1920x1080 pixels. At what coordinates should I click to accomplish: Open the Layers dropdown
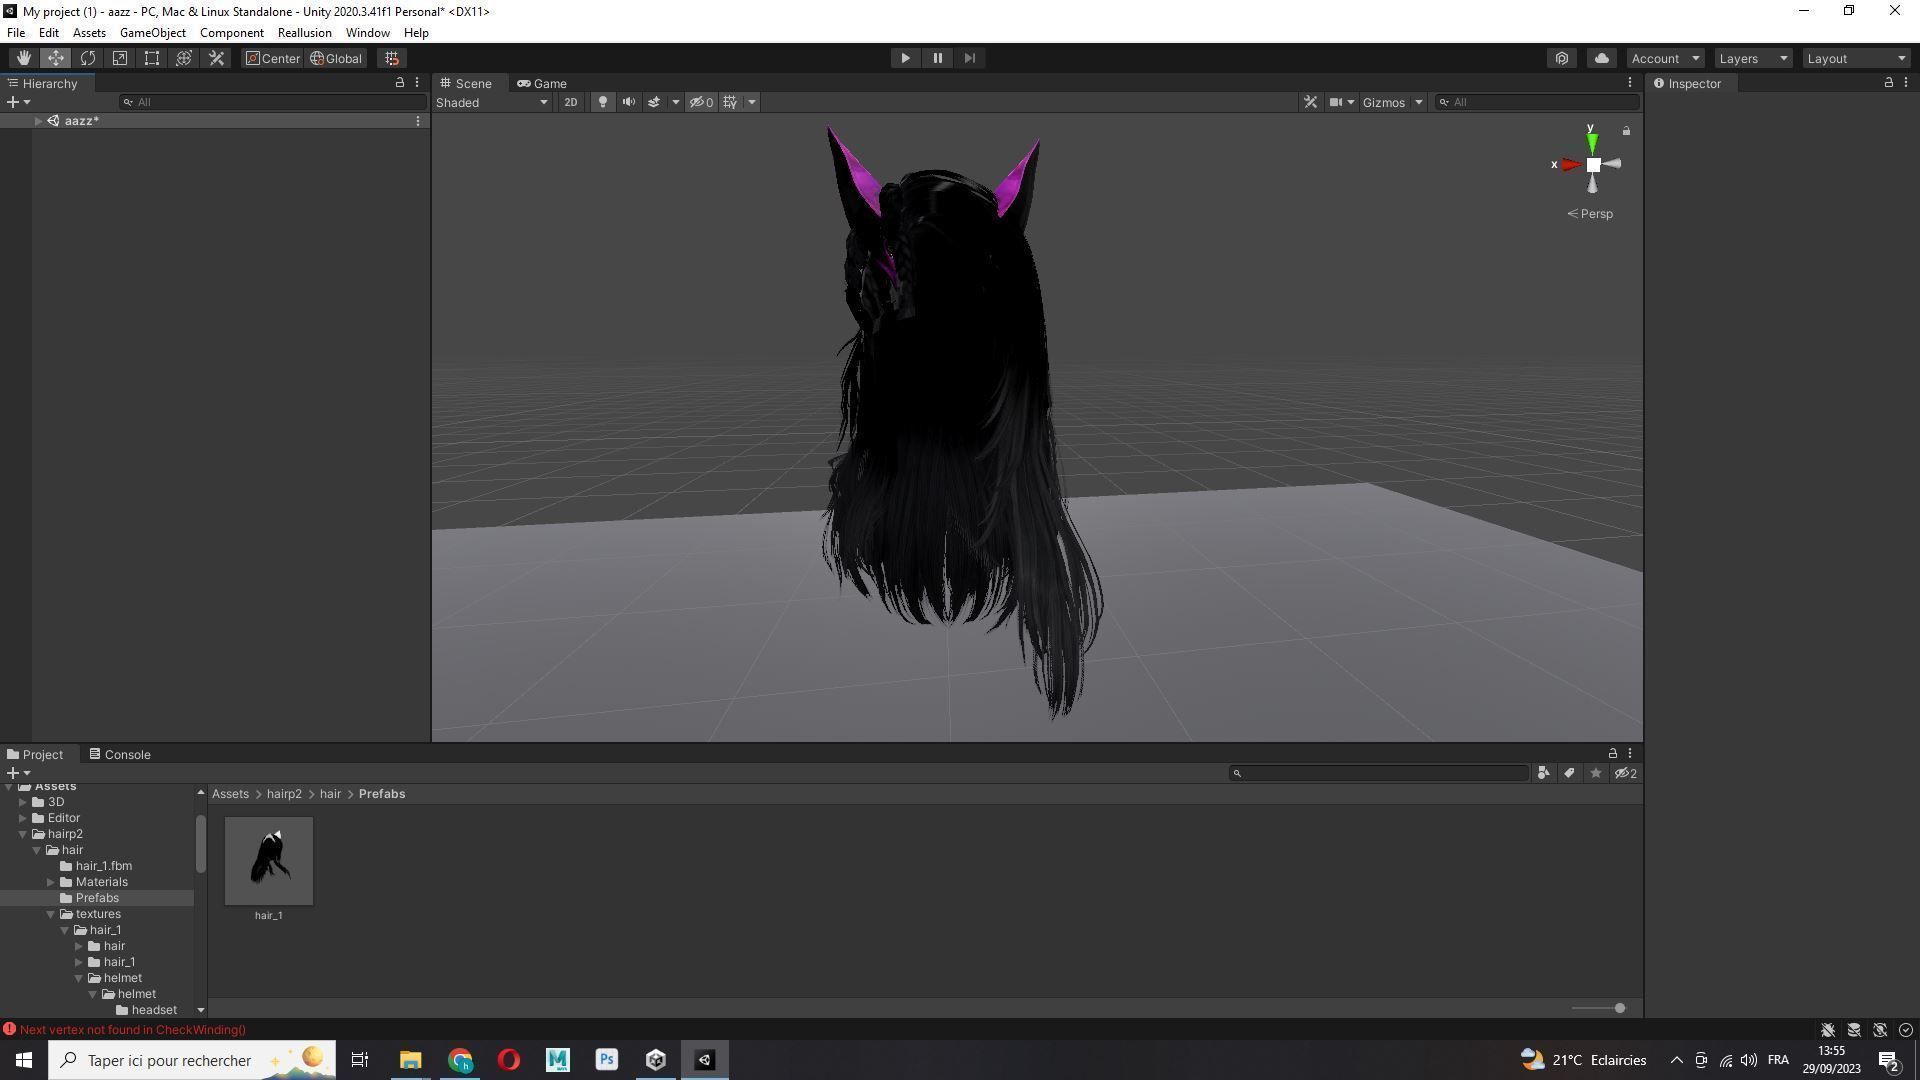point(1752,58)
